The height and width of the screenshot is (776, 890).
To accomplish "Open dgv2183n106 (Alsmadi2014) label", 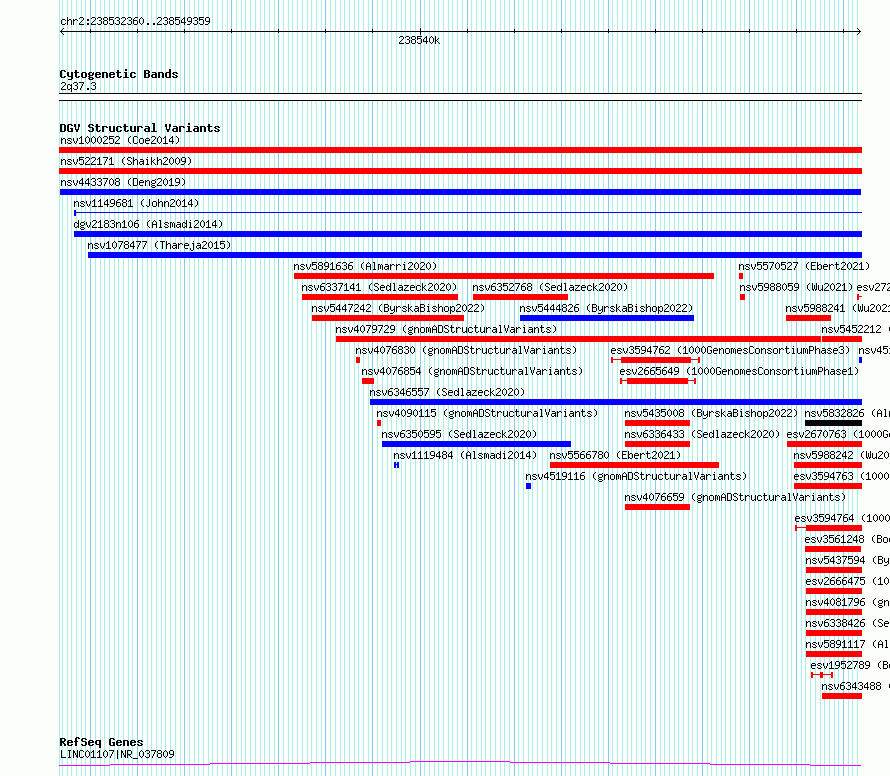I will click(148, 224).
